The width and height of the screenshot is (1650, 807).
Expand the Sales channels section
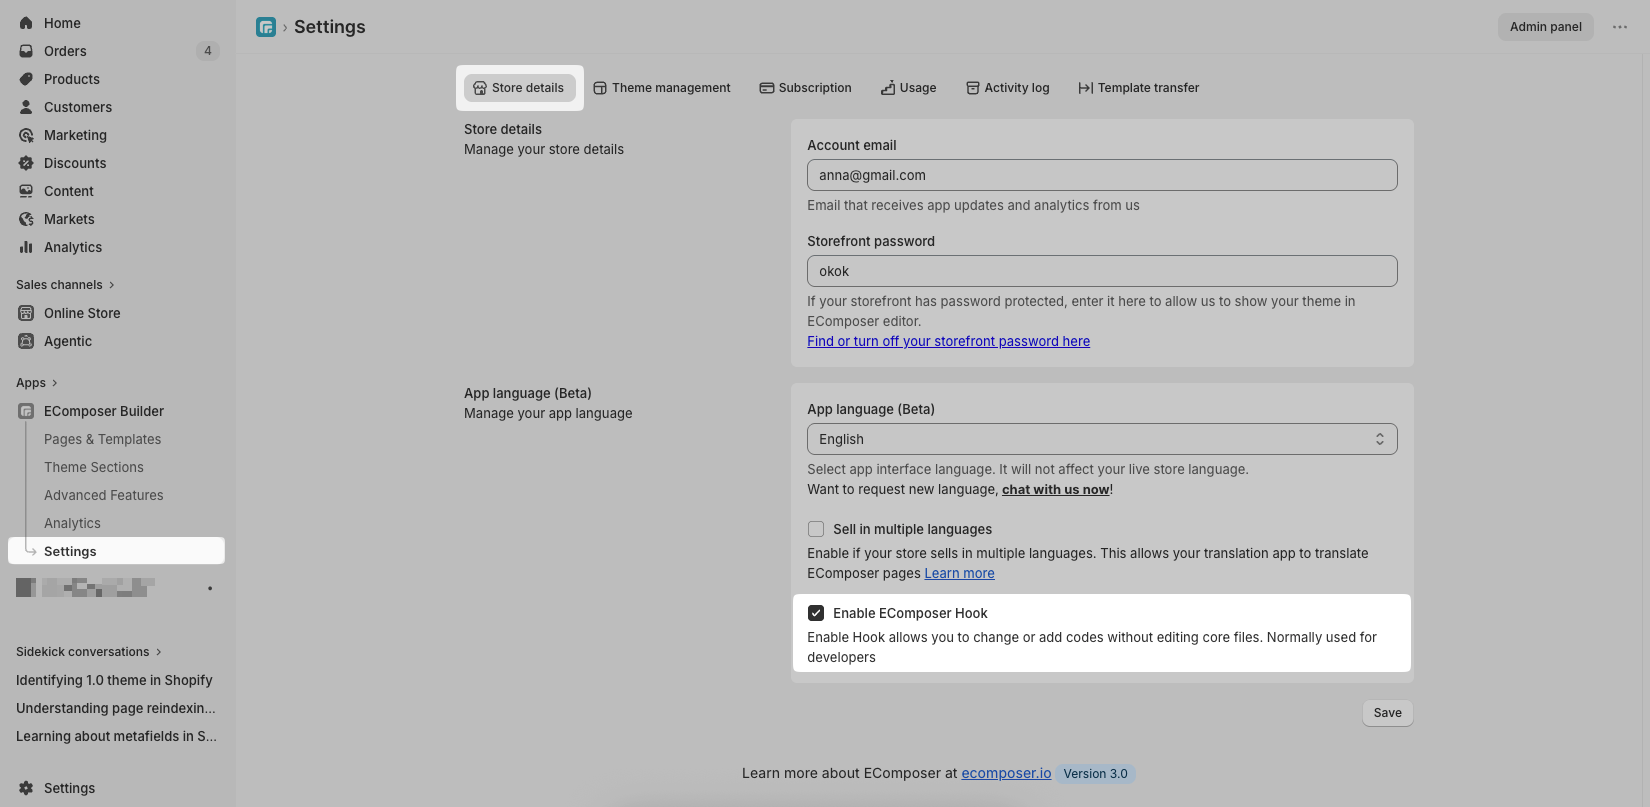coord(66,285)
